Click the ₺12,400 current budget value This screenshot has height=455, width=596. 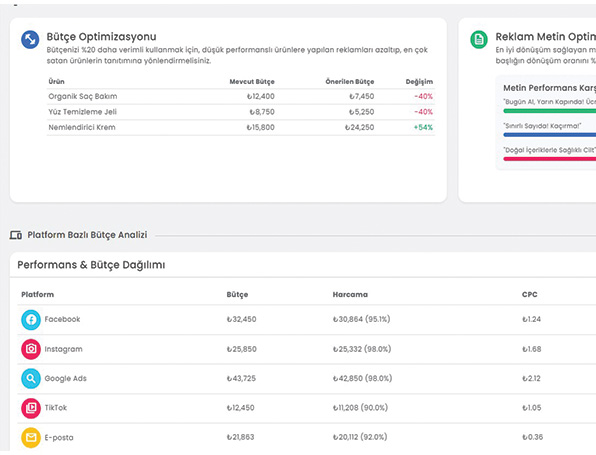261,97
